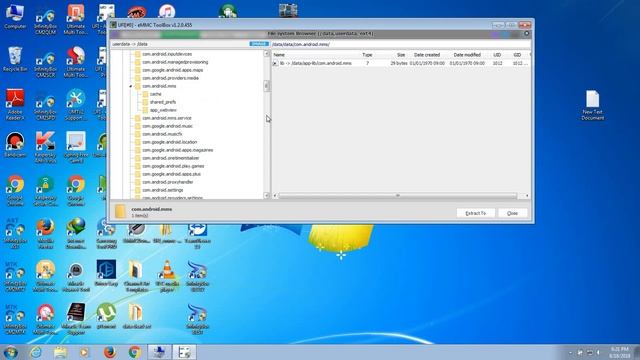The height and width of the screenshot is (360, 640).
Task: Select the app_webview subfolder
Action: (x=163, y=110)
